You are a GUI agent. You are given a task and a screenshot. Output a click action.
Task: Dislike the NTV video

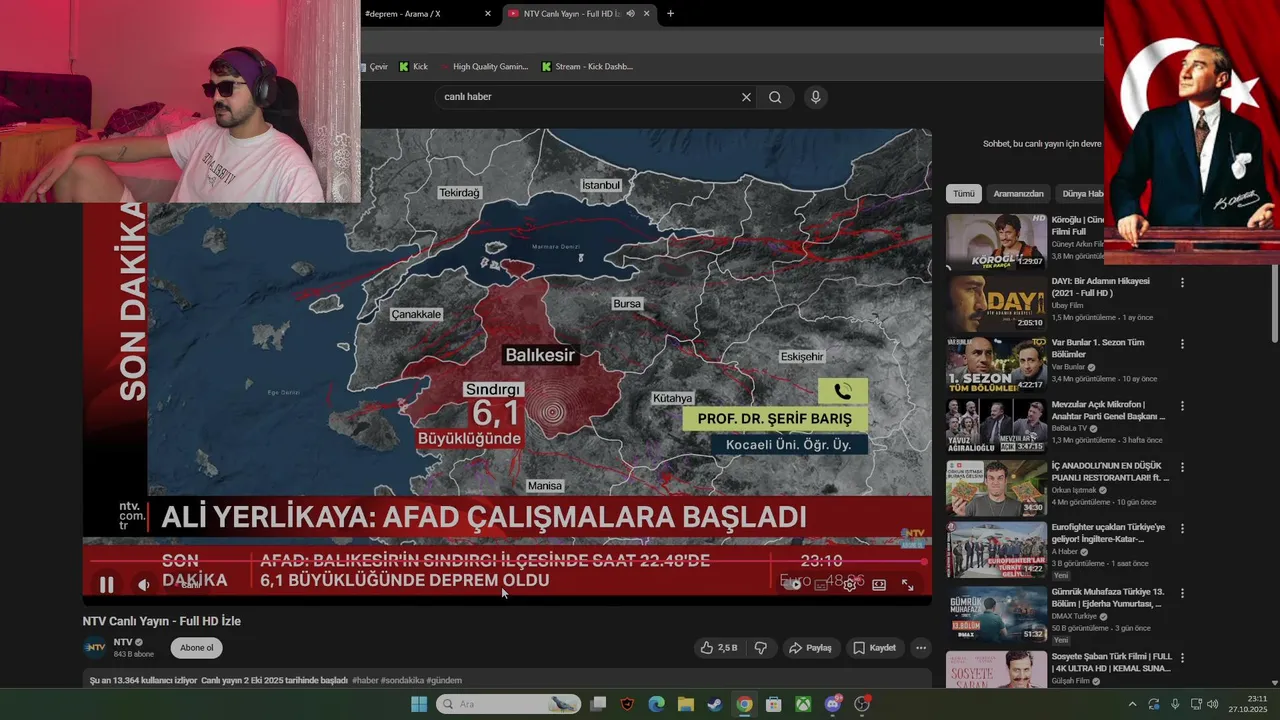tap(760, 648)
